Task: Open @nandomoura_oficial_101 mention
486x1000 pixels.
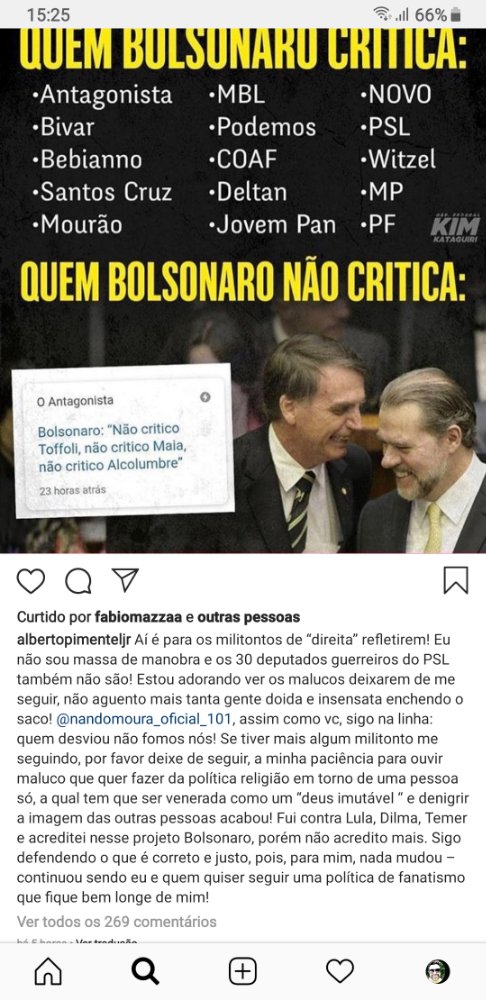Action: tap(145, 720)
